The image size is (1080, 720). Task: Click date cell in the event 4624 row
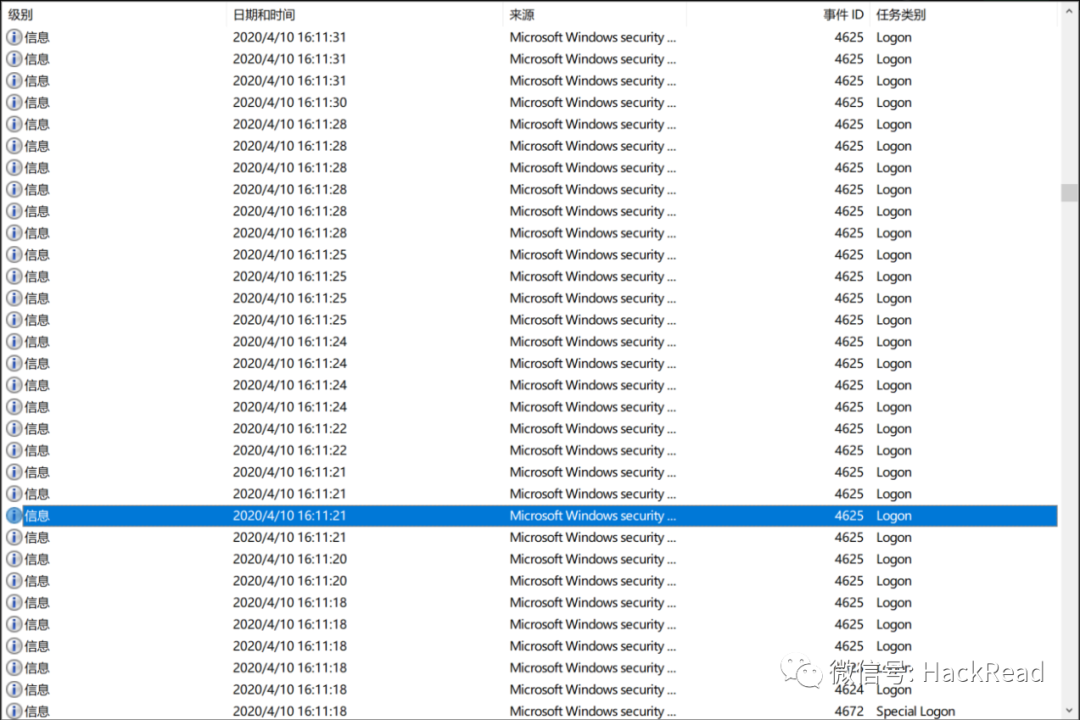click(289, 689)
